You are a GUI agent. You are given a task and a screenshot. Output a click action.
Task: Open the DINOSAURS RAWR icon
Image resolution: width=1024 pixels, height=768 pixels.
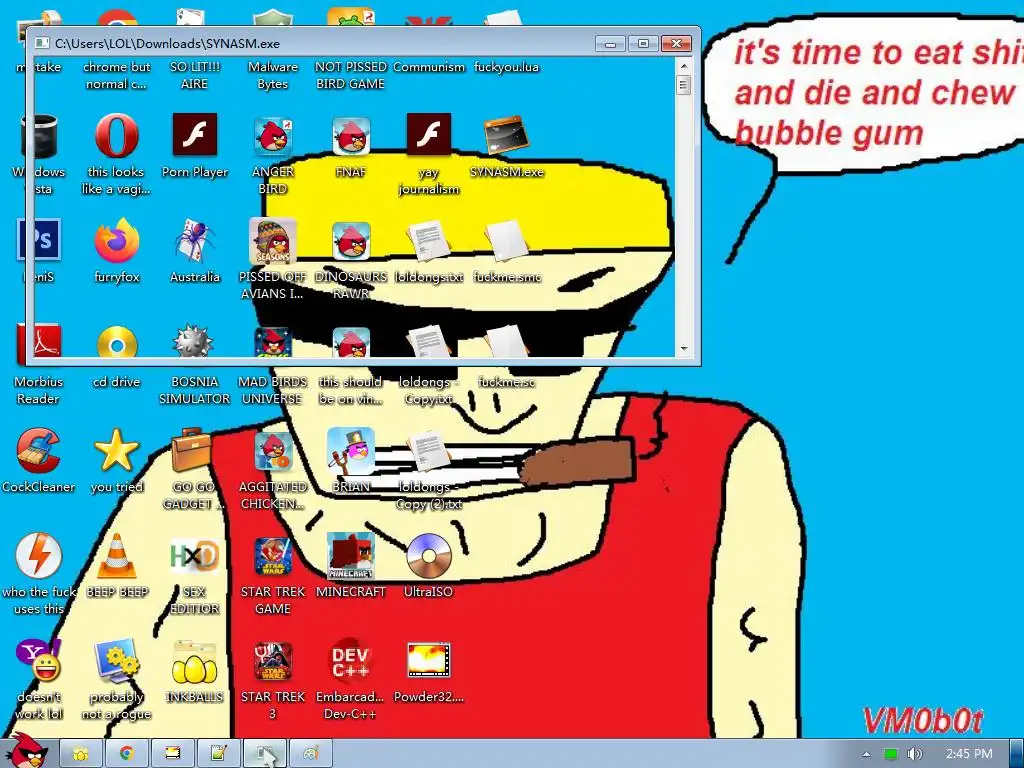tap(351, 241)
